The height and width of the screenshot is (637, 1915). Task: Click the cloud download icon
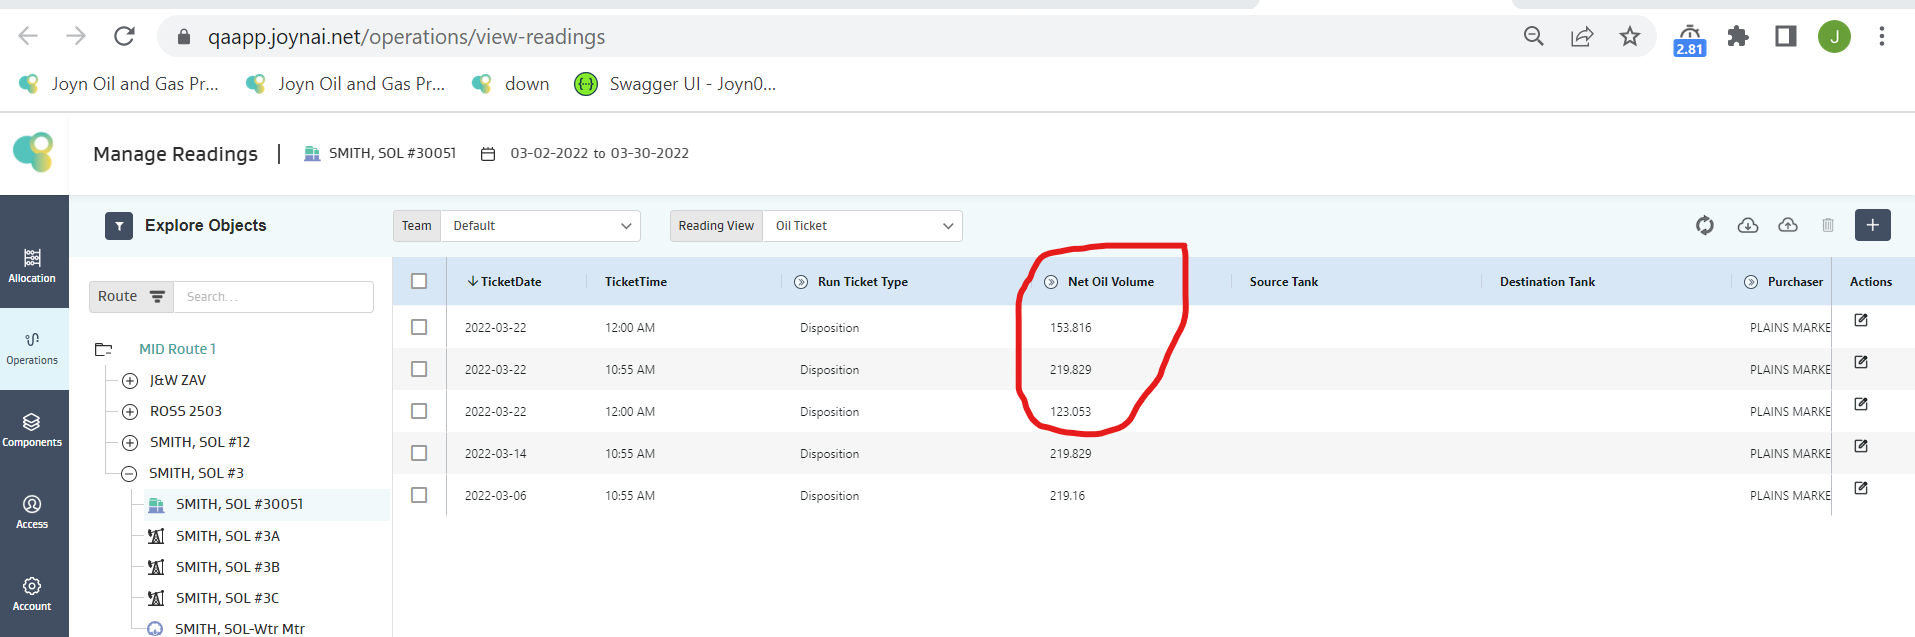[1747, 226]
